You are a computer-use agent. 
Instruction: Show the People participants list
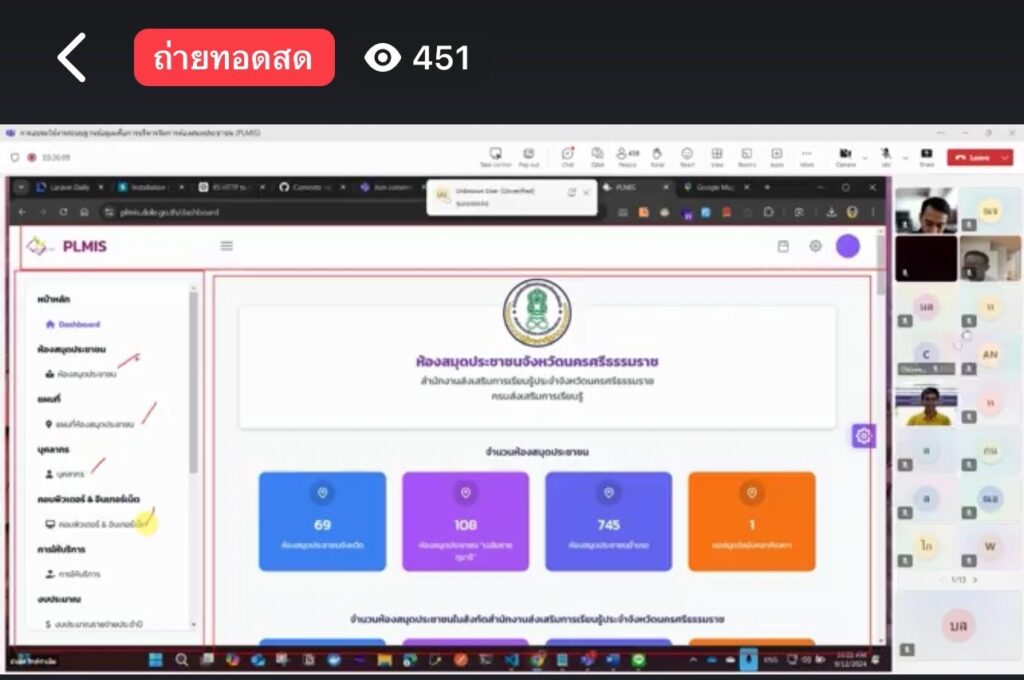point(627,156)
